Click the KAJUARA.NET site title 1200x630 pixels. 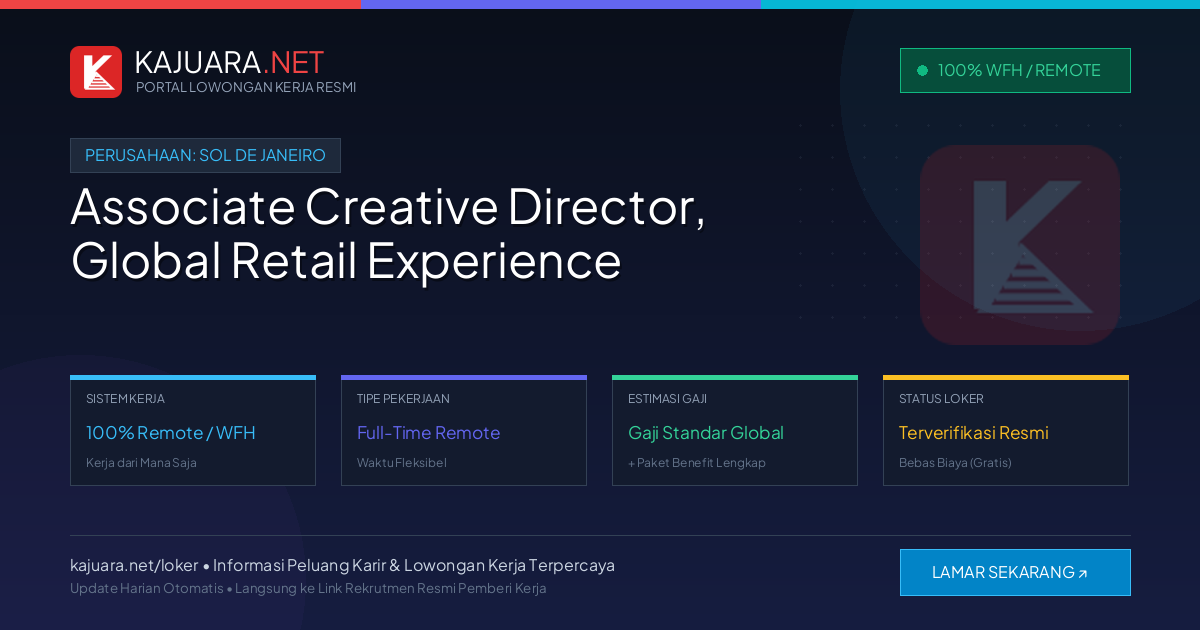pos(229,62)
